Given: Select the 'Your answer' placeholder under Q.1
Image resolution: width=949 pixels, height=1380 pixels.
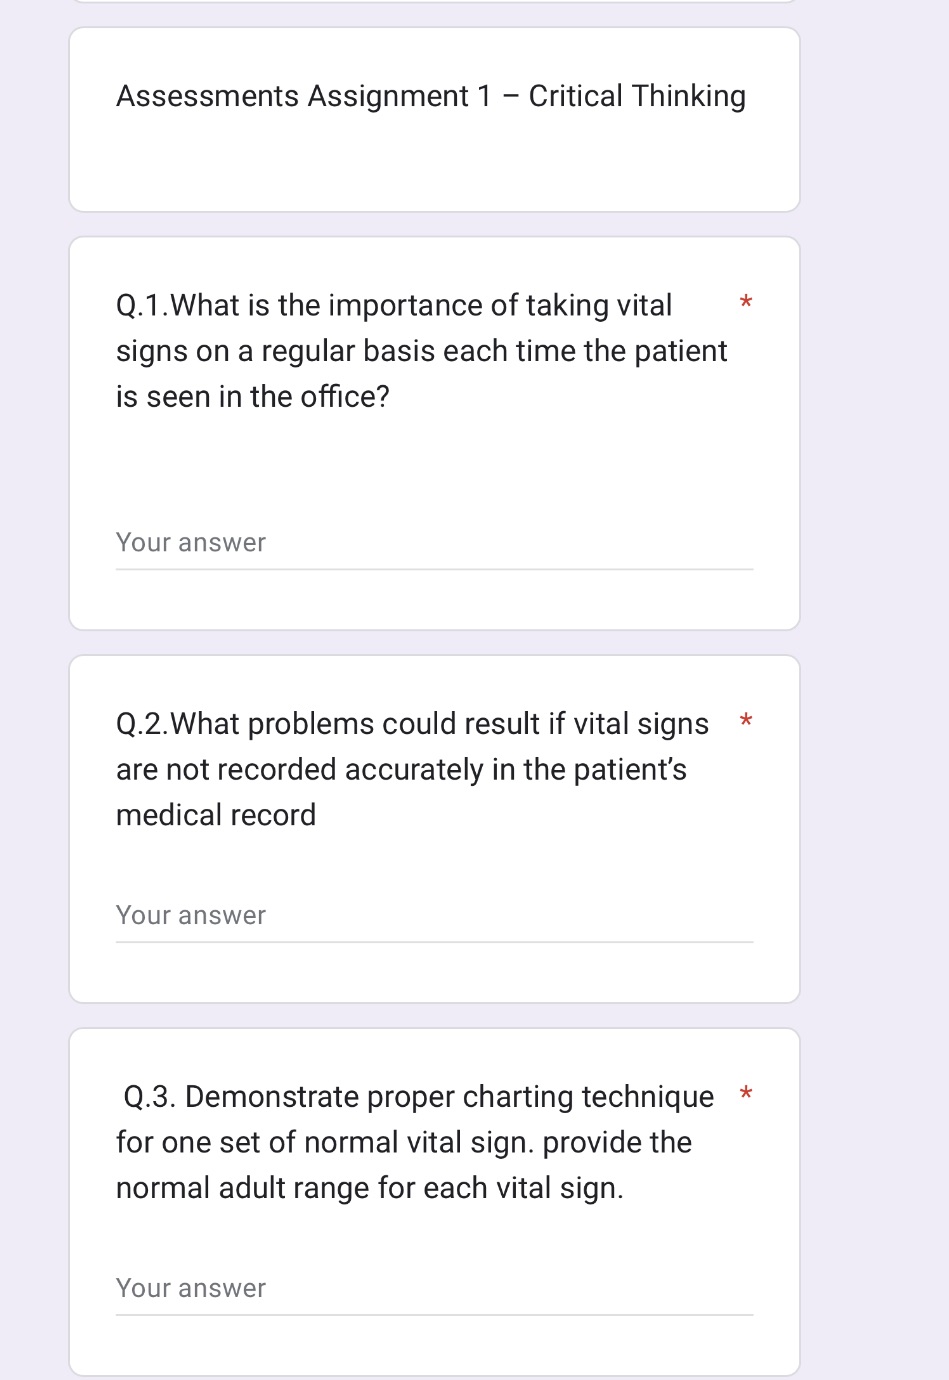Looking at the screenshot, I should click(x=190, y=542).
